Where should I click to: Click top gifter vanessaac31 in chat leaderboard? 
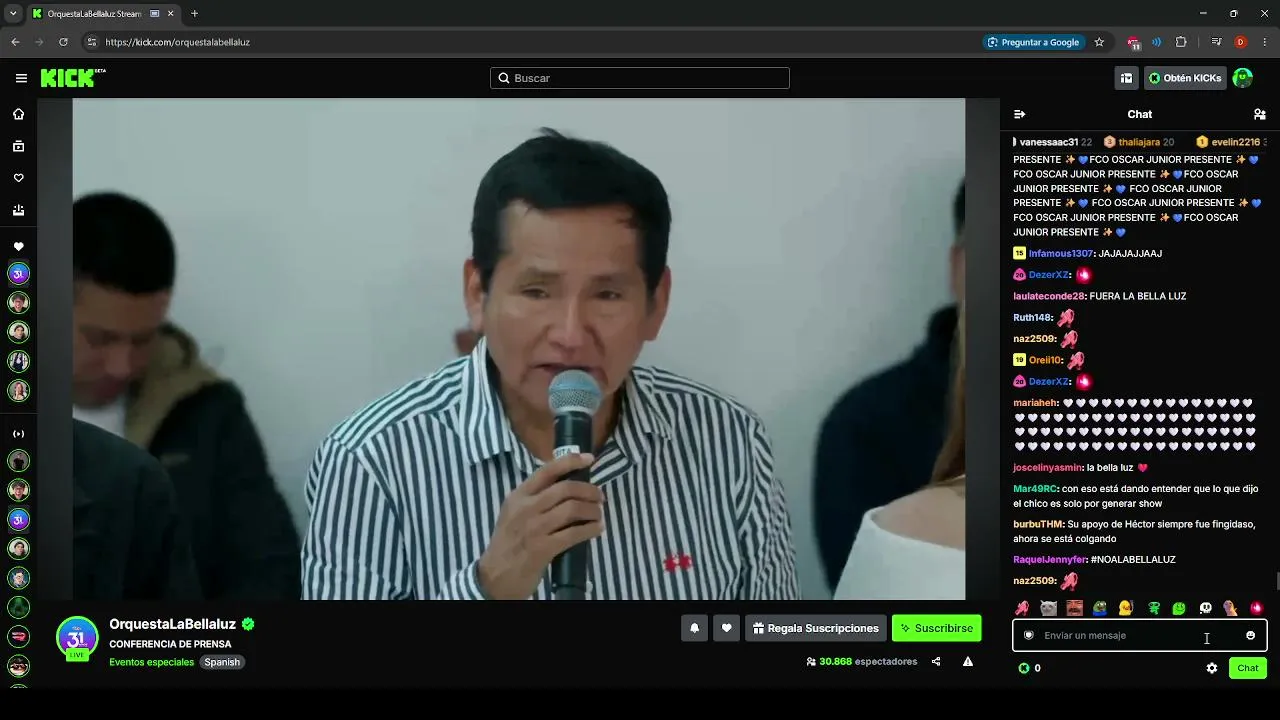point(1049,142)
